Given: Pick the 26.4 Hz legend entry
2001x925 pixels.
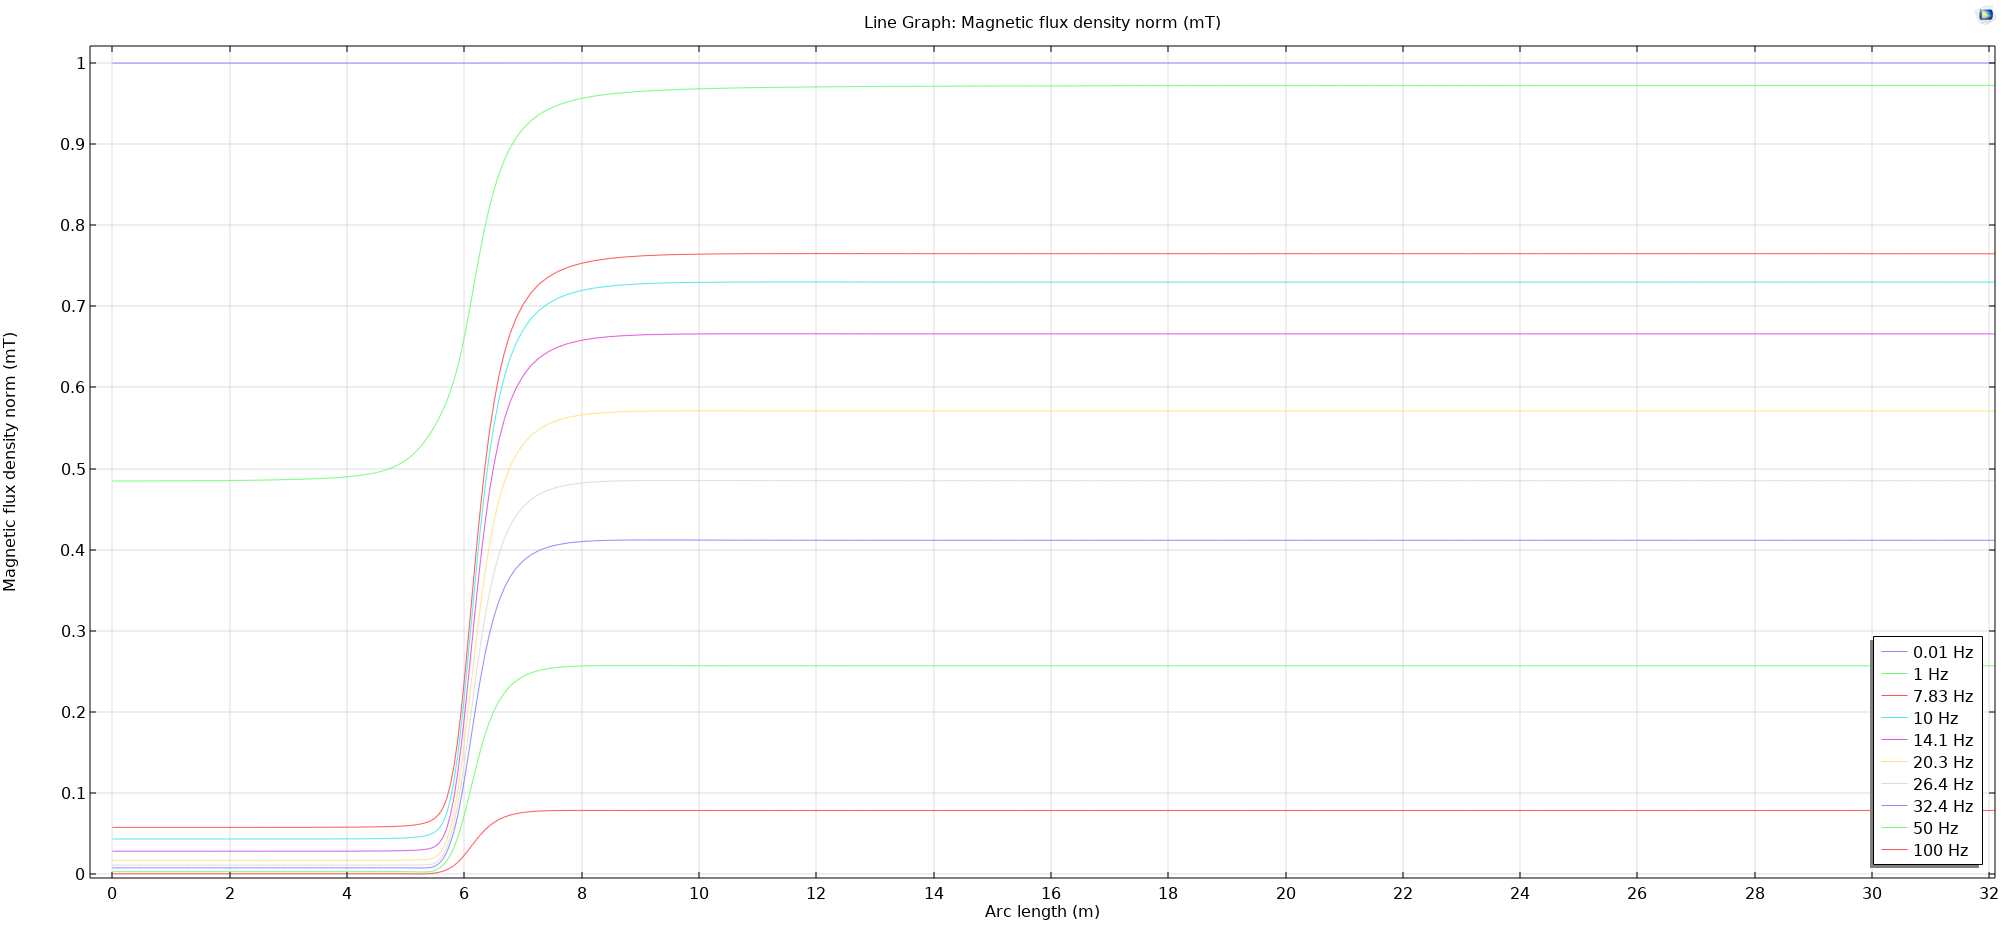Looking at the screenshot, I should point(1942,784).
